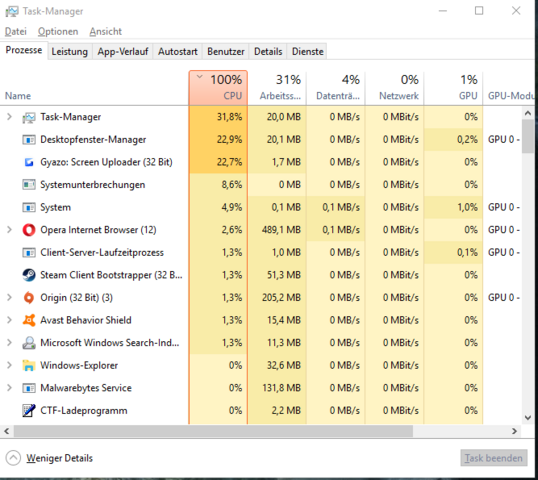Click the Systemunterbrechungen process icon
The width and height of the screenshot is (538, 480).
29,185
